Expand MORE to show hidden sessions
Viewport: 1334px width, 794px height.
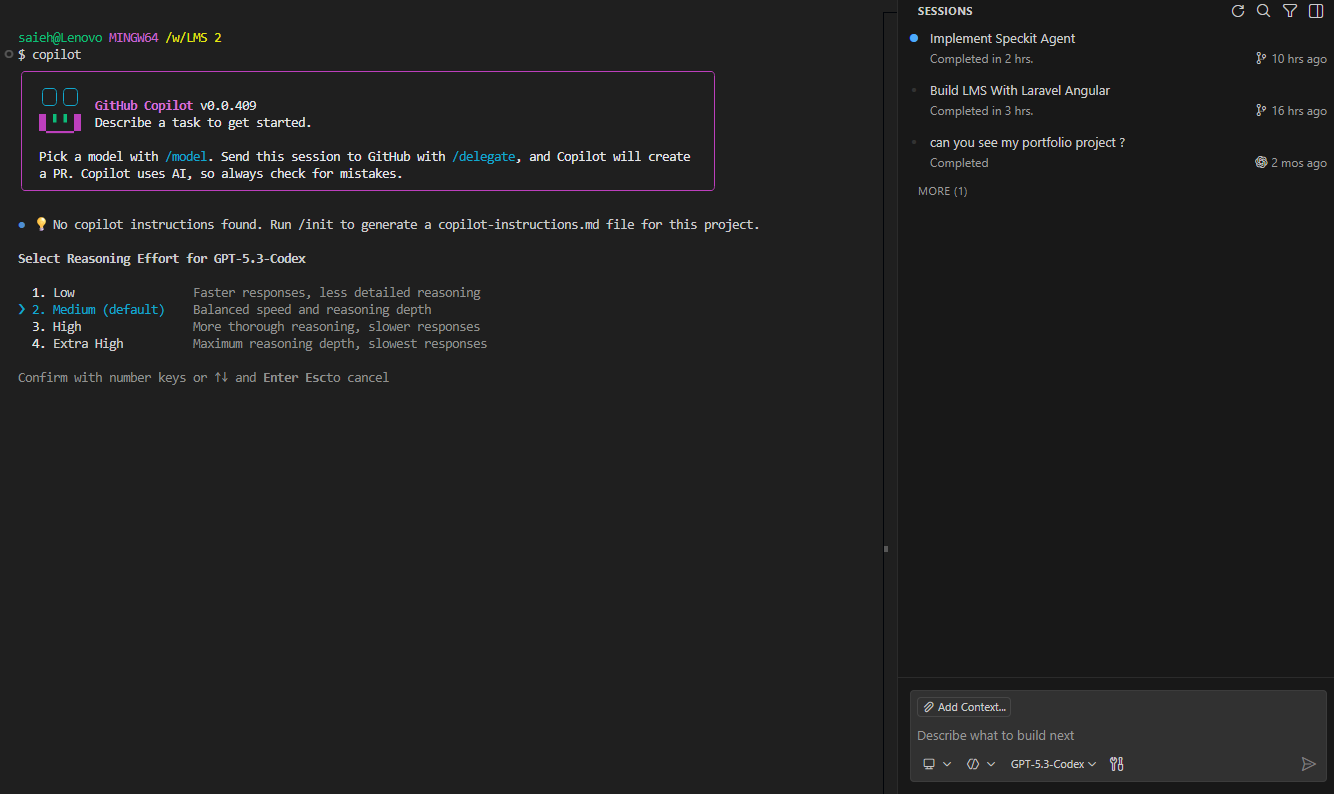[x=942, y=190]
